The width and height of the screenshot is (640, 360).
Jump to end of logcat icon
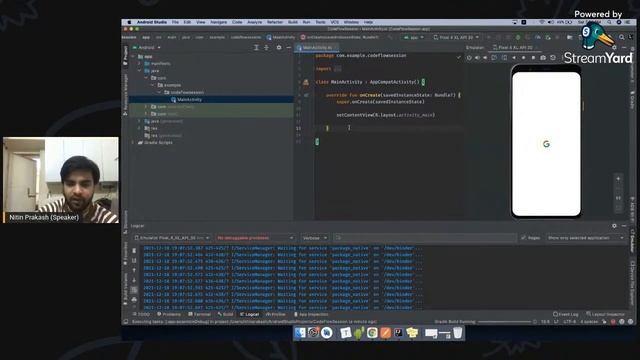point(134,260)
